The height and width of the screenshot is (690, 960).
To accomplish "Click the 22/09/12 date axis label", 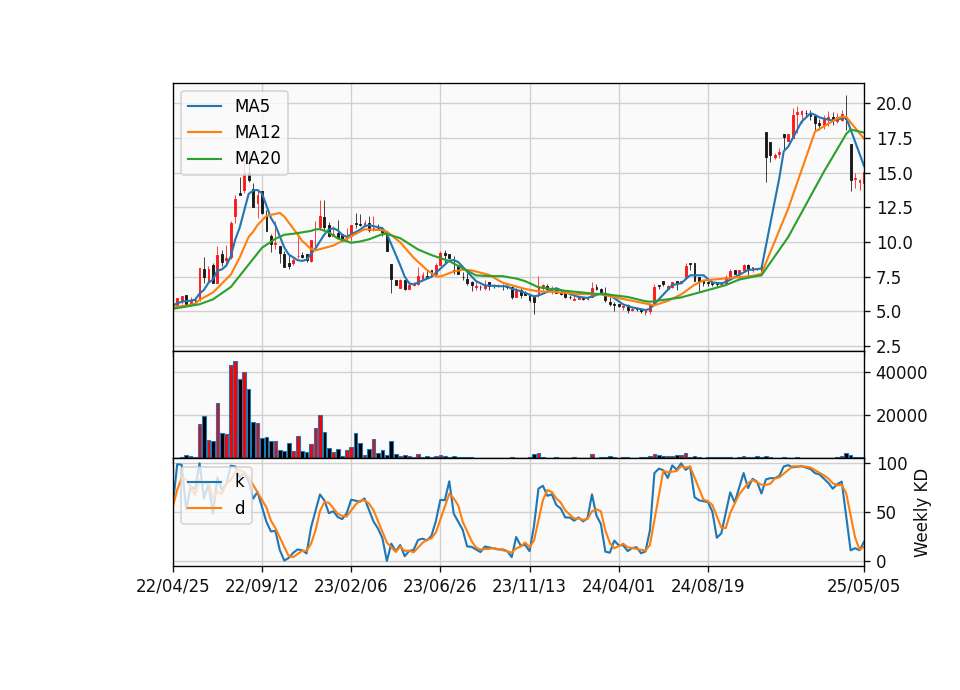I will pyautogui.click(x=262, y=586).
